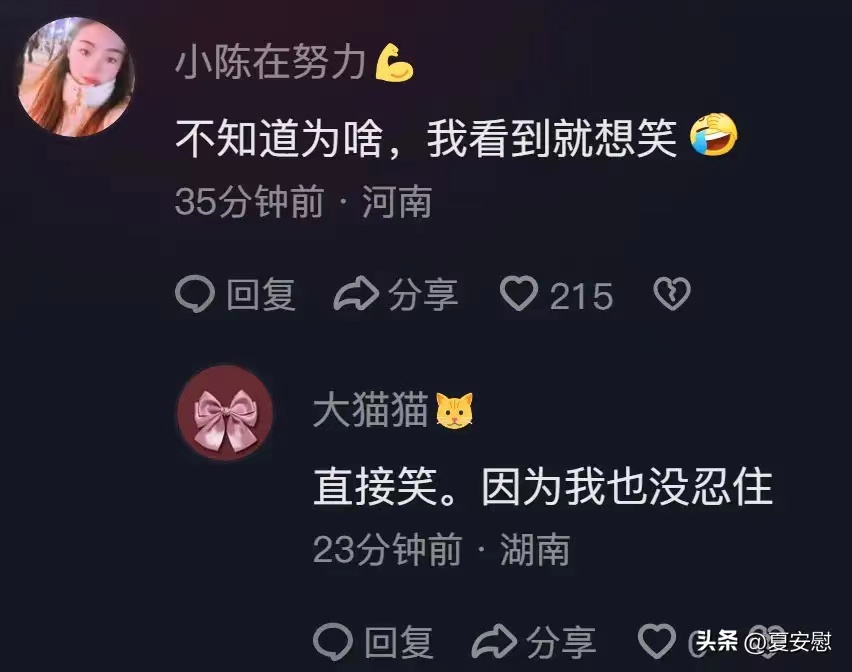Tap share arrow icon under first comment
Viewport: 852px width, 672px height.
tap(356, 294)
